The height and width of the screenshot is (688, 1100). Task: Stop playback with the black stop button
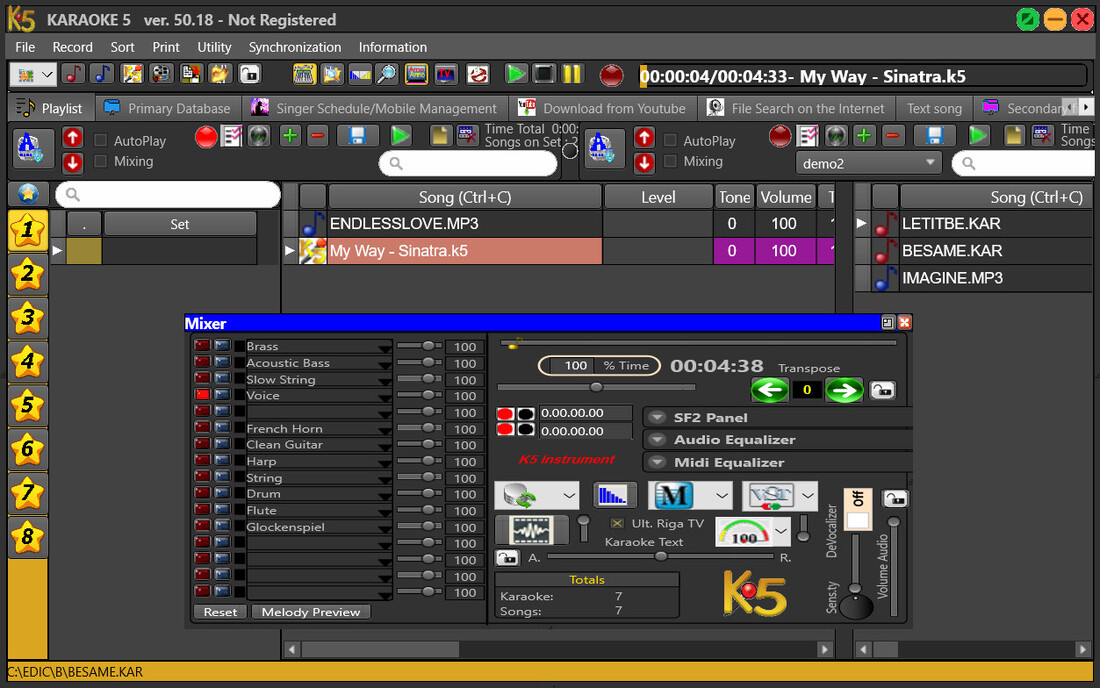tap(544, 74)
